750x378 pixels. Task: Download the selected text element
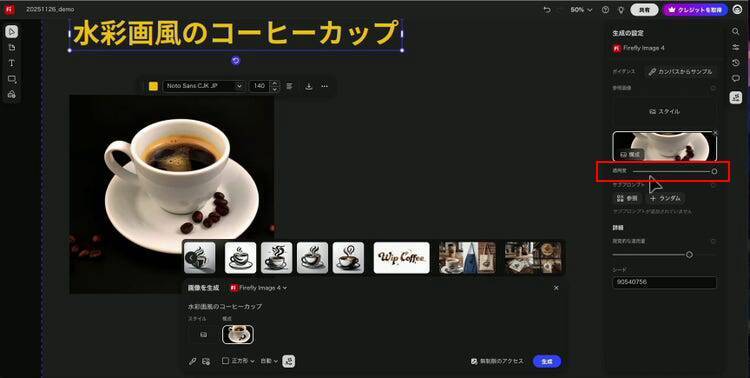309,86
